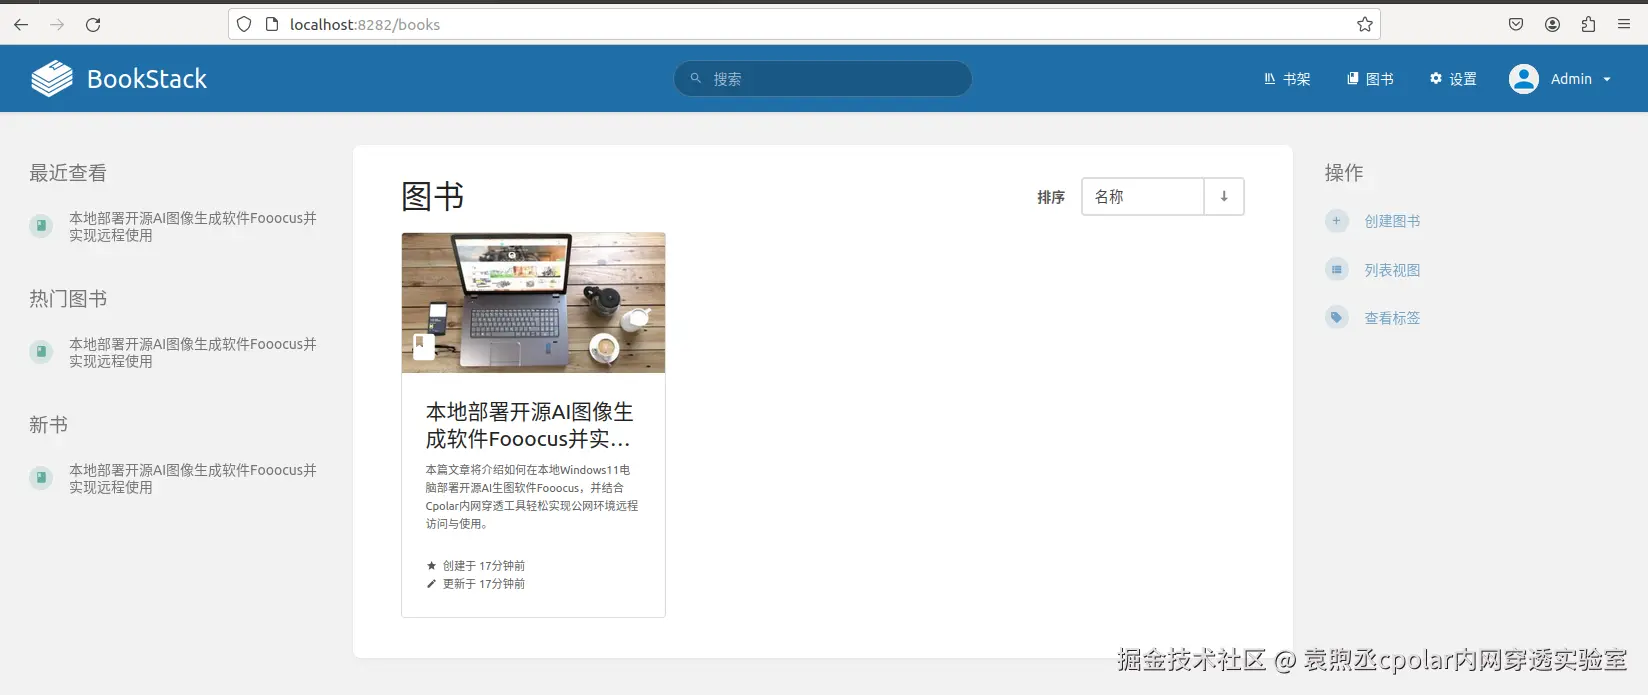
Task: Reload the page with the browser refresh icon
Action: coord(93,24)
